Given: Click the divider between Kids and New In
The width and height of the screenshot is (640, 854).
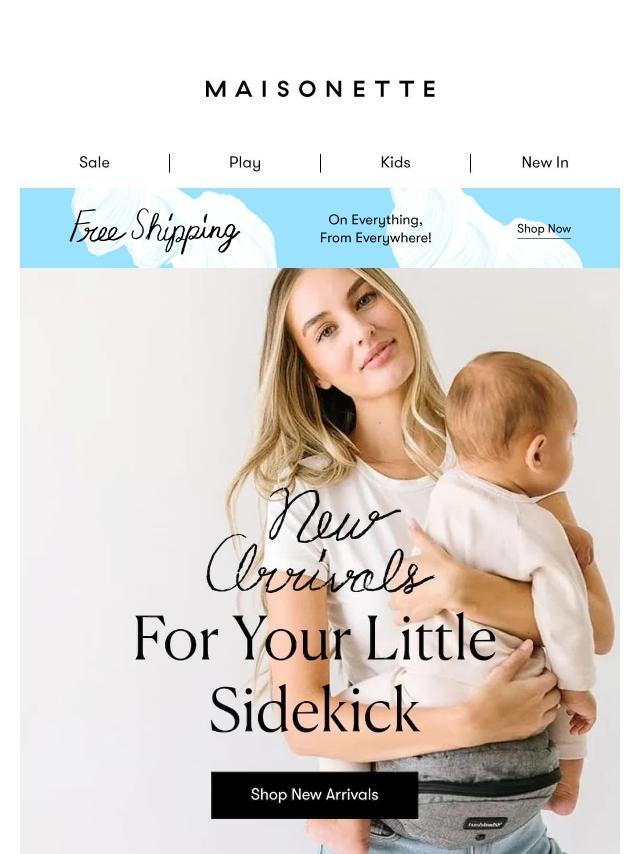Looking at the screenshot, I should (471, 163).
